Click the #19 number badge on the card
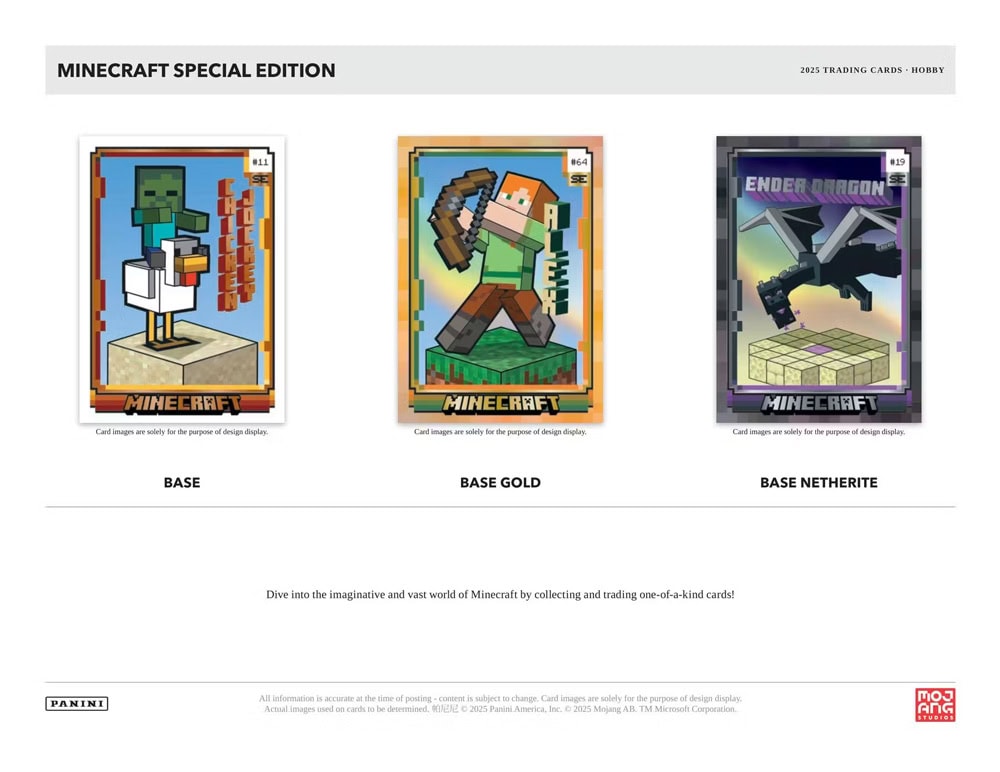The height and width of the screenshot is (772, 1000). point(897,162)
